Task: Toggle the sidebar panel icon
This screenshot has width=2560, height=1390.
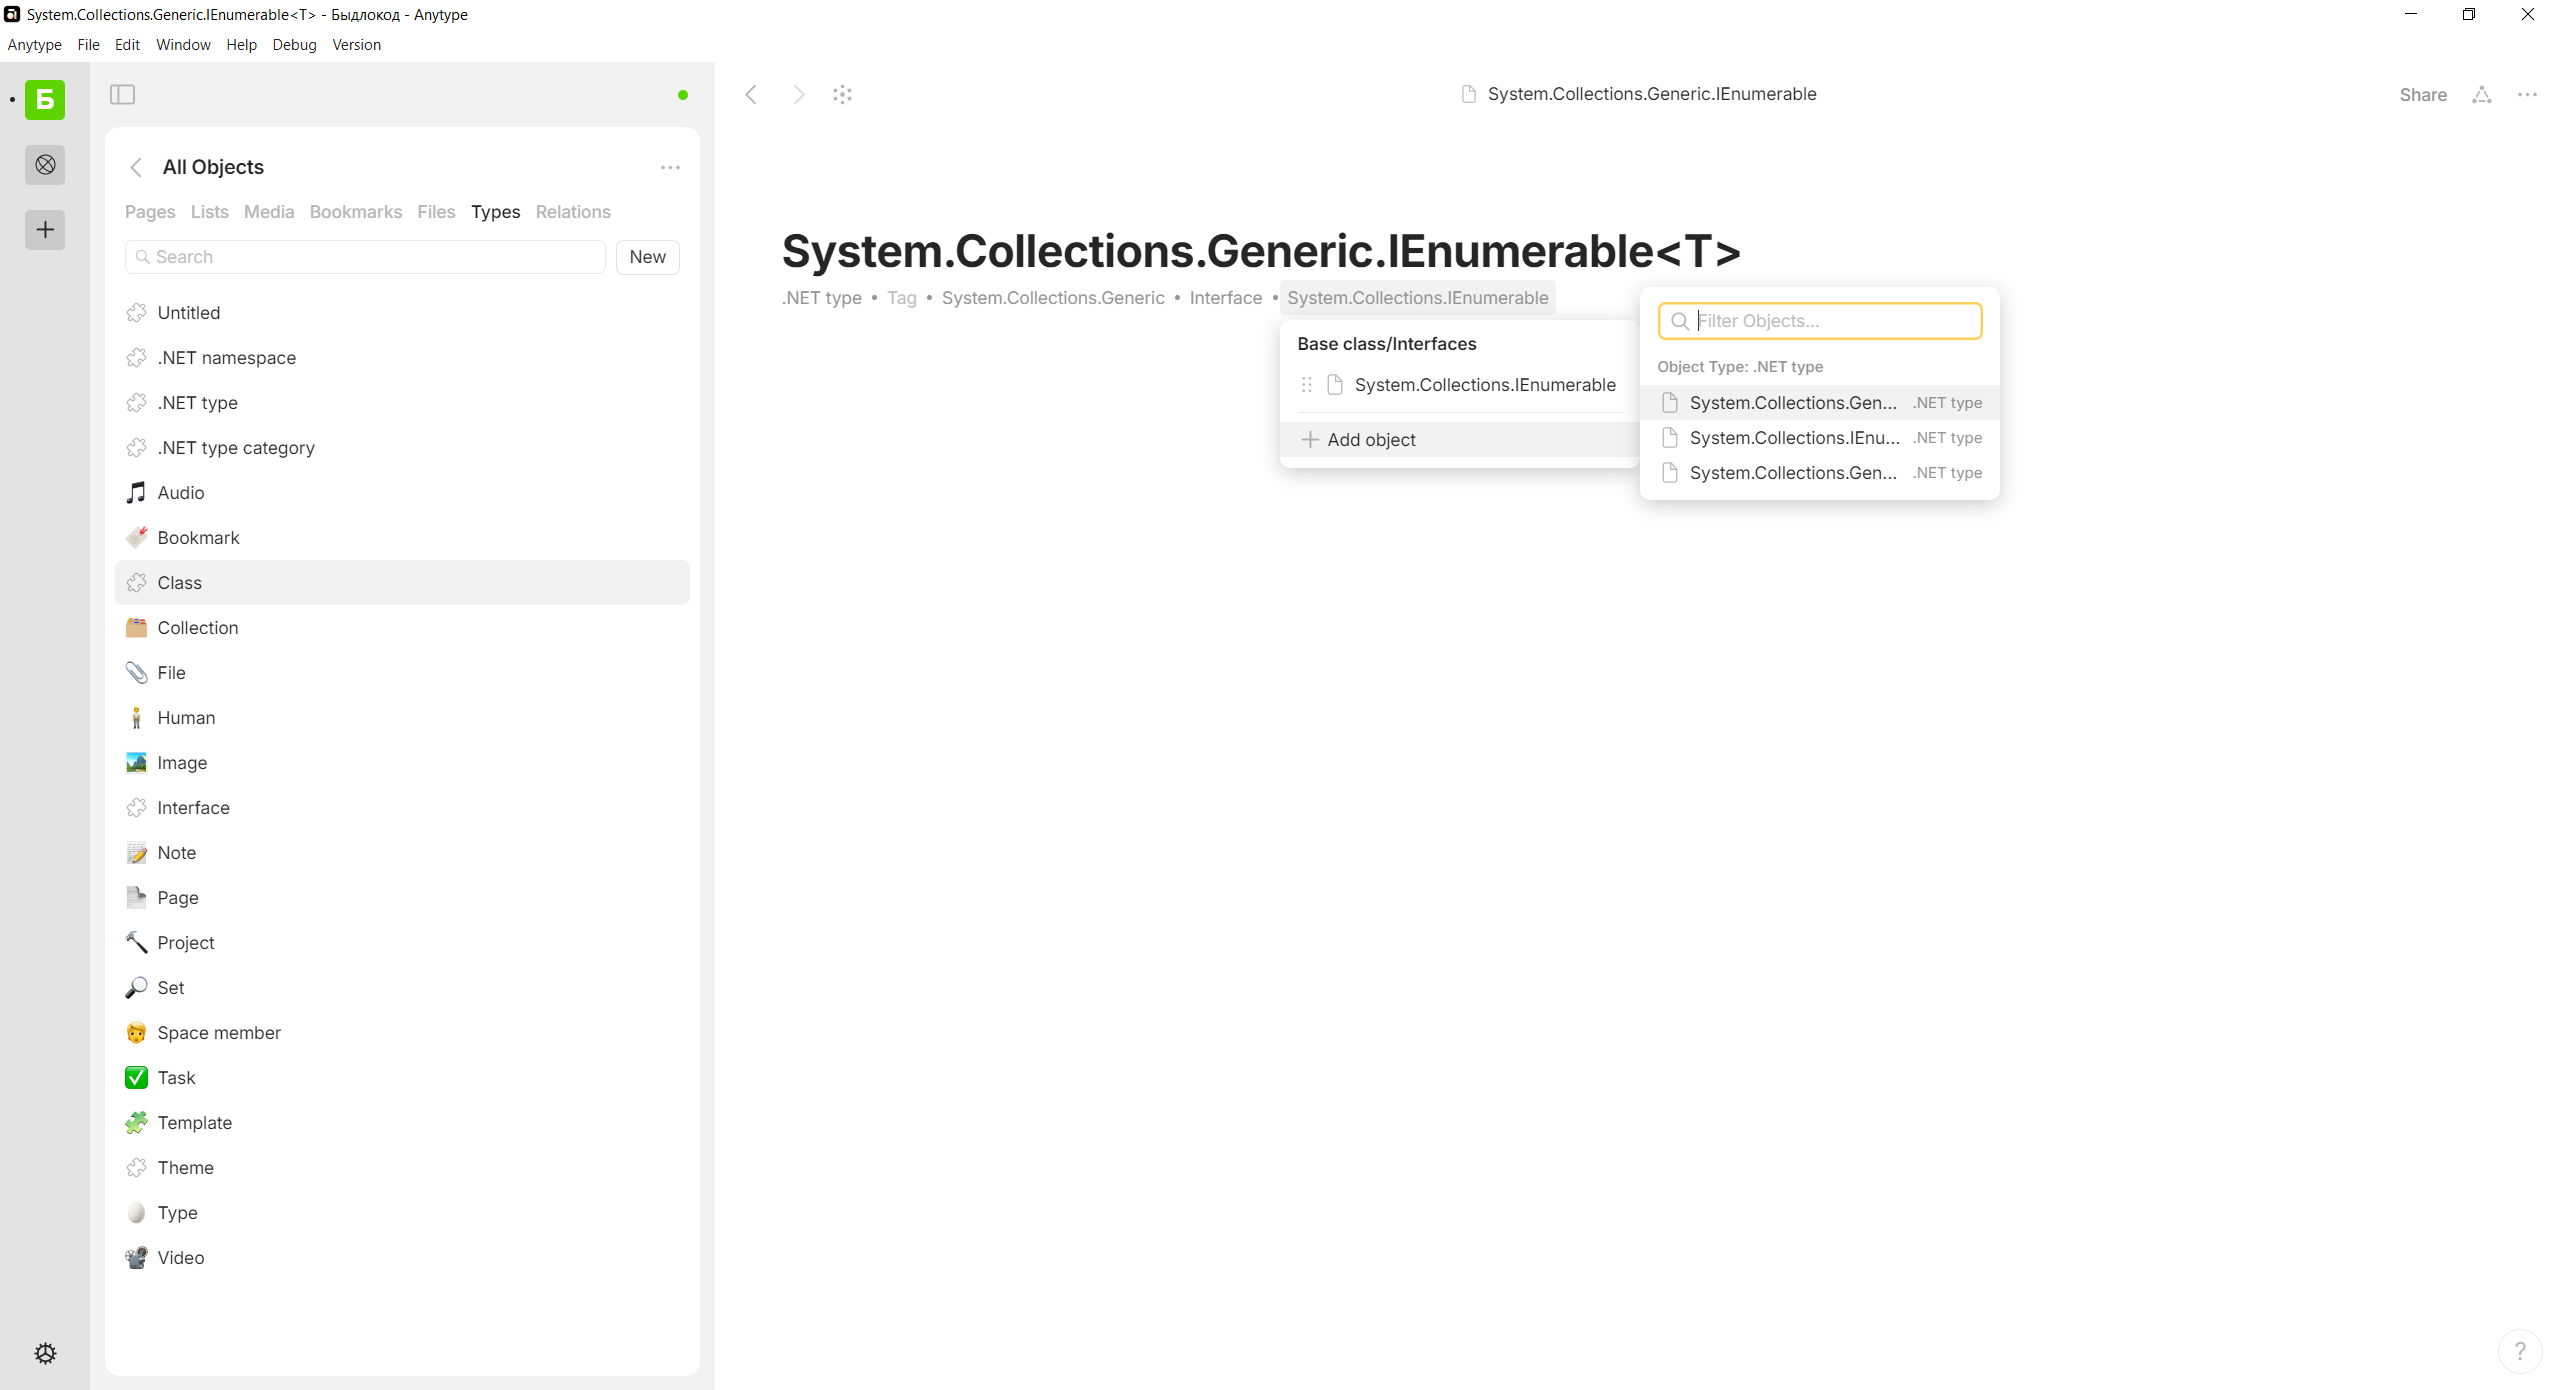Action: [122, 94]
